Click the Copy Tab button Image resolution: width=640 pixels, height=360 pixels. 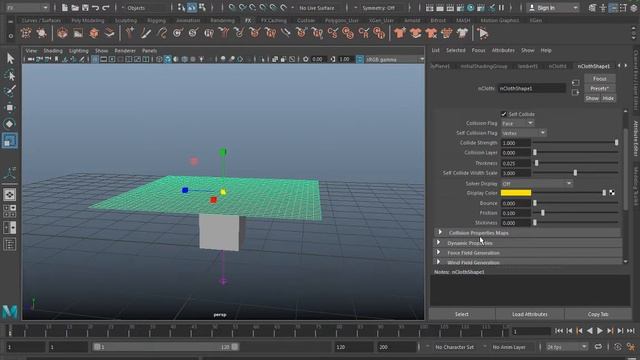tap(598, 314)
